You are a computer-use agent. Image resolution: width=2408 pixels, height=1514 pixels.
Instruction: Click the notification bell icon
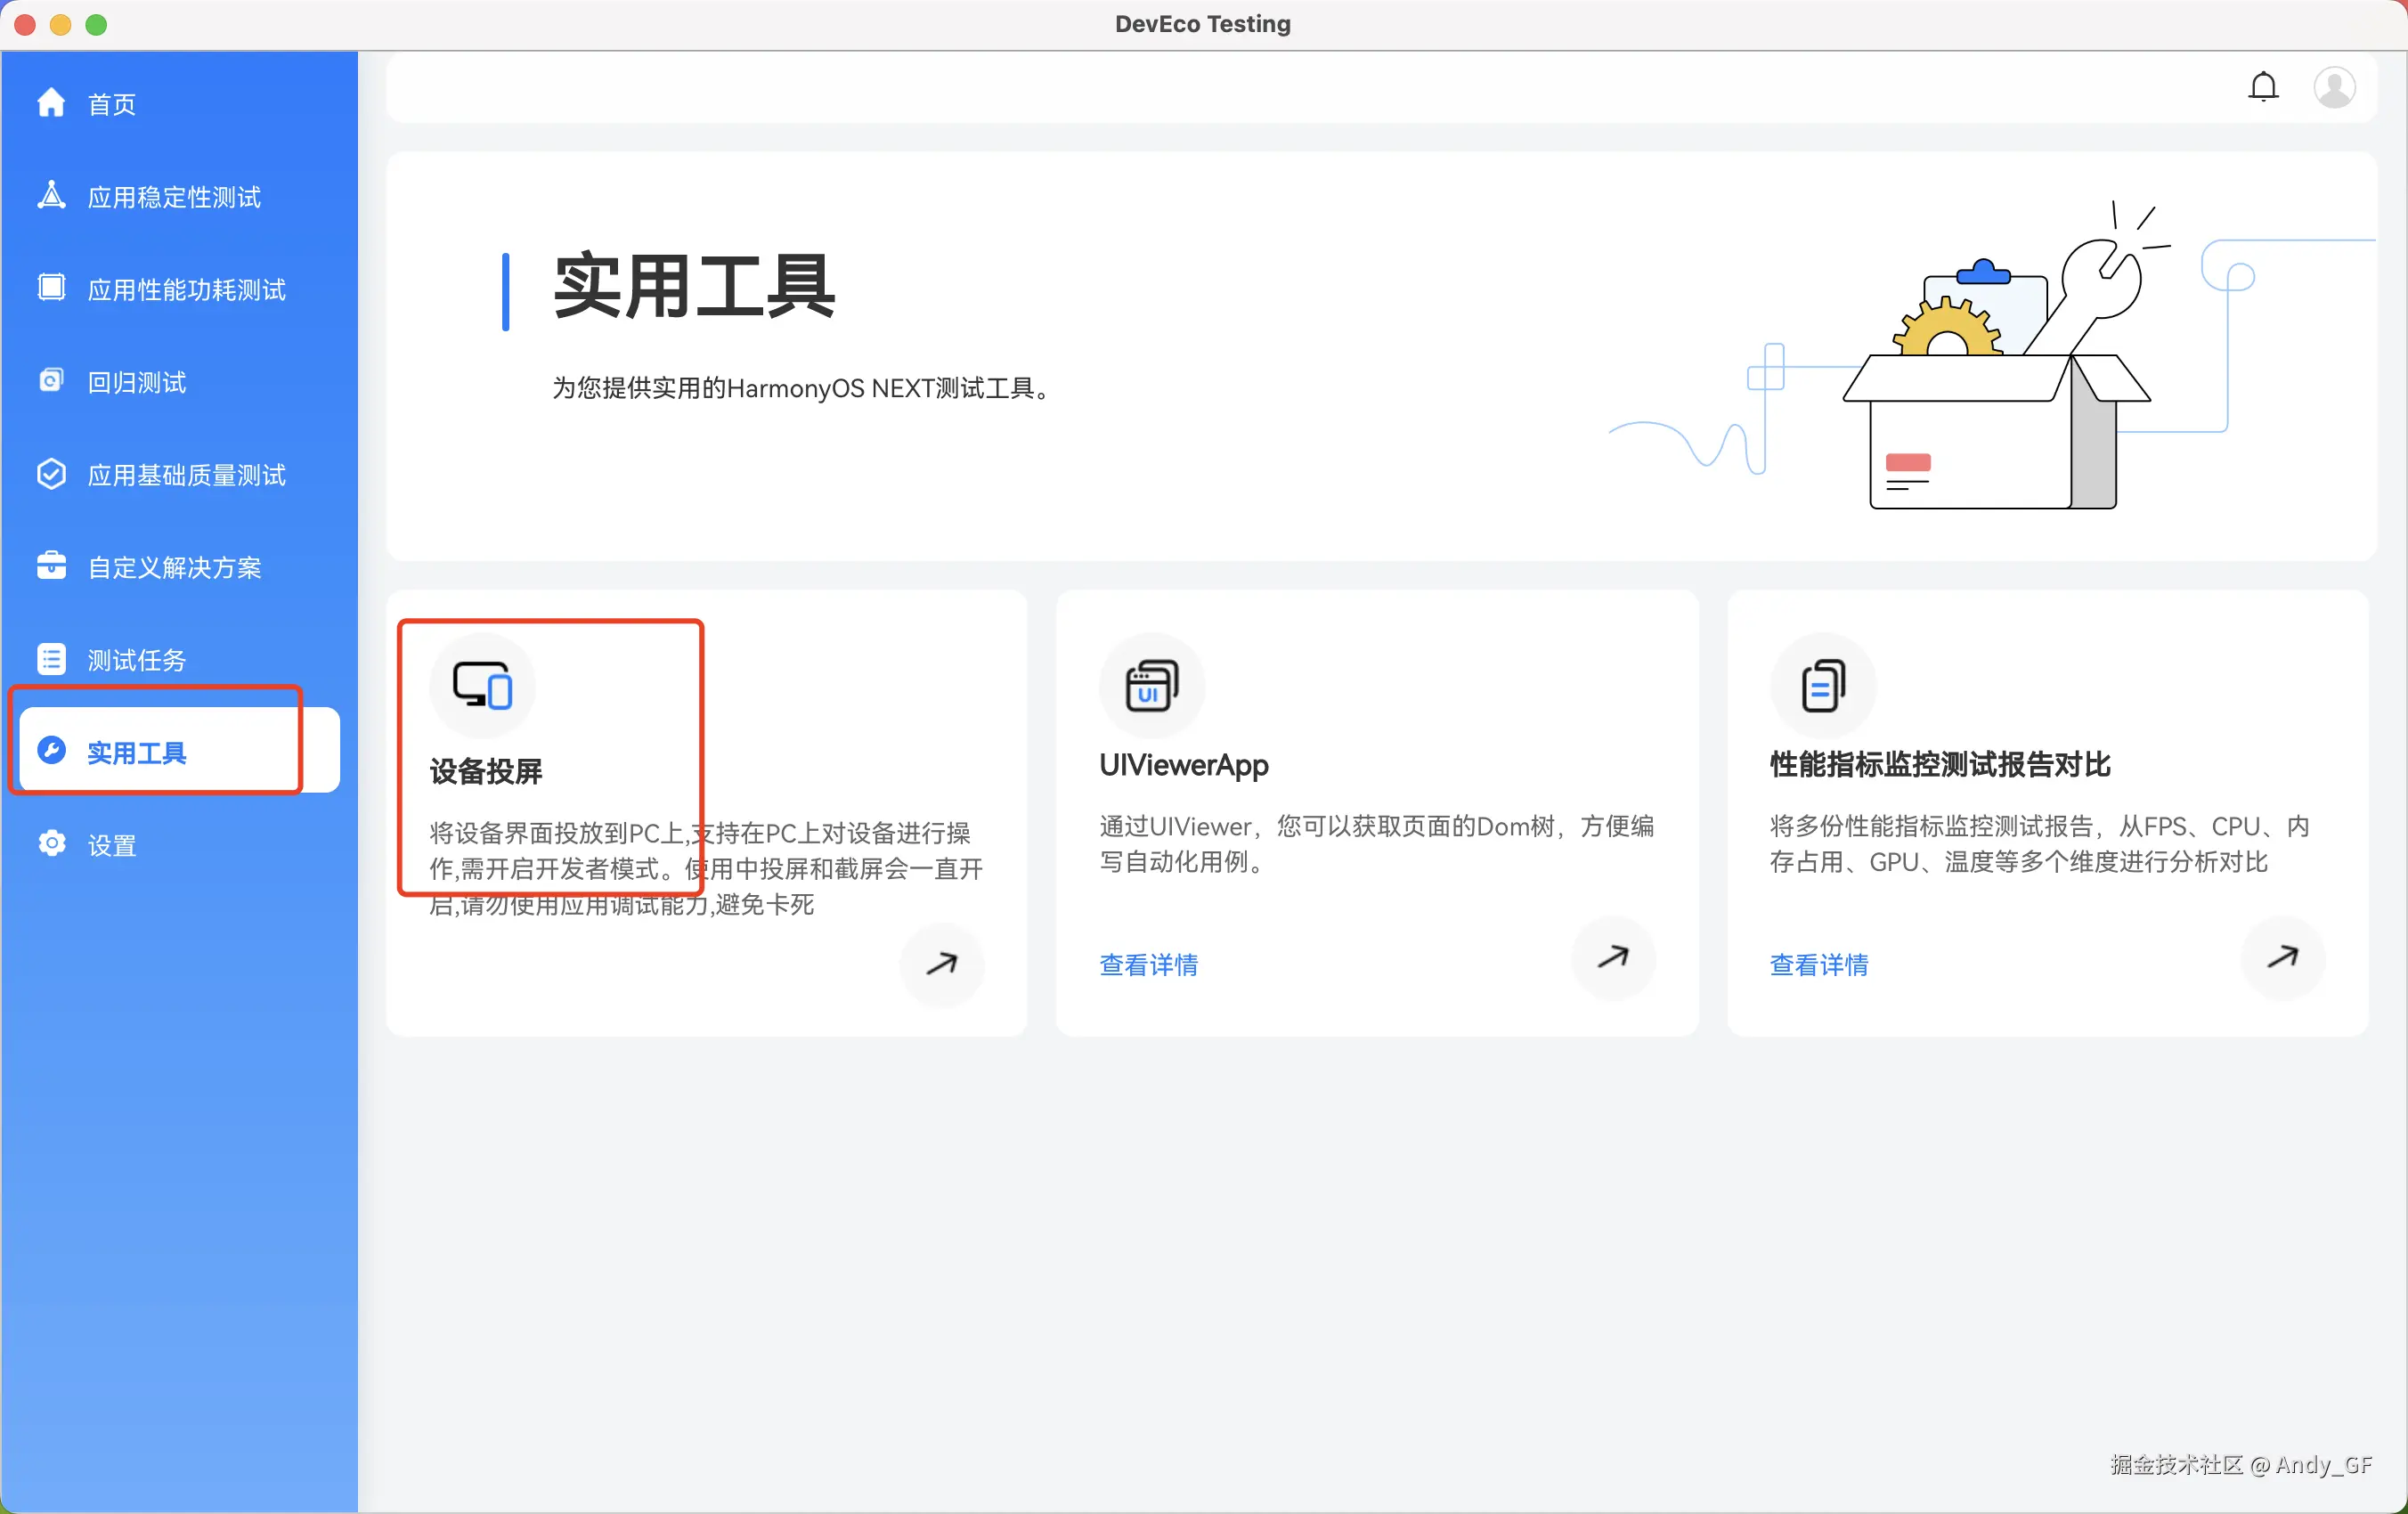[x=2263, y=87]
